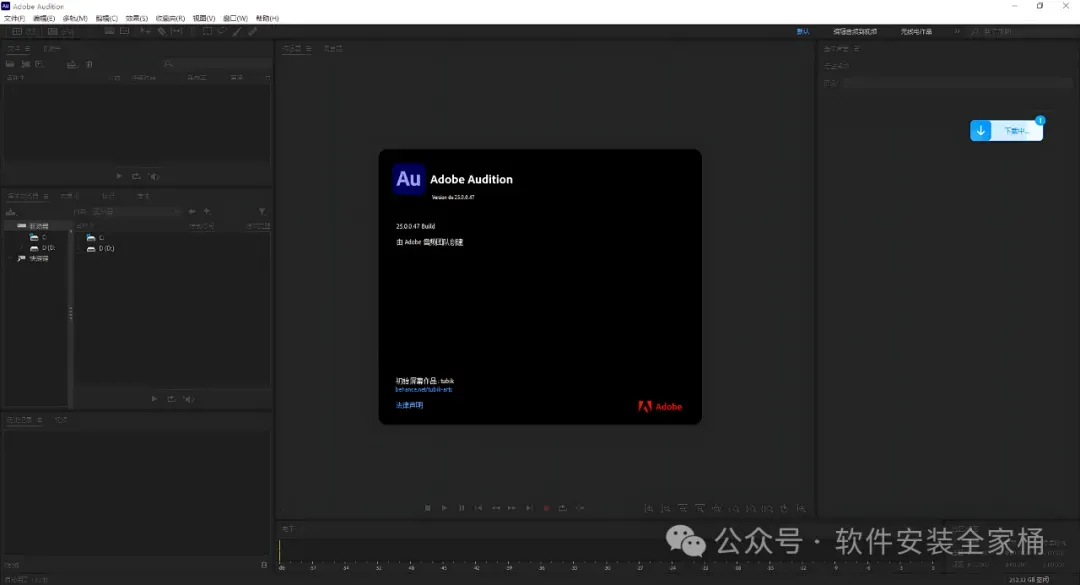Viewport: 1080px width, 585px height.
Task: Switch to Multitrack editor view
Action: coord(61,32)
